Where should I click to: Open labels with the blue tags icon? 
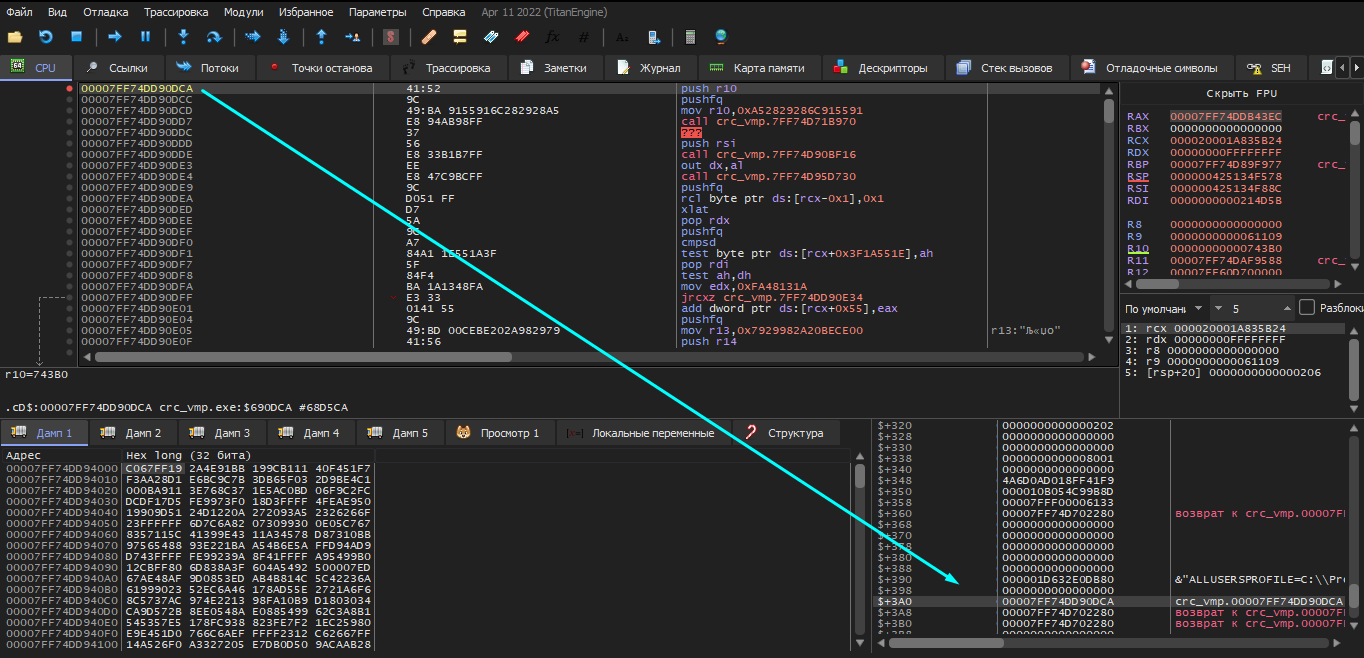pyautogui.click(x=490, y=37)
